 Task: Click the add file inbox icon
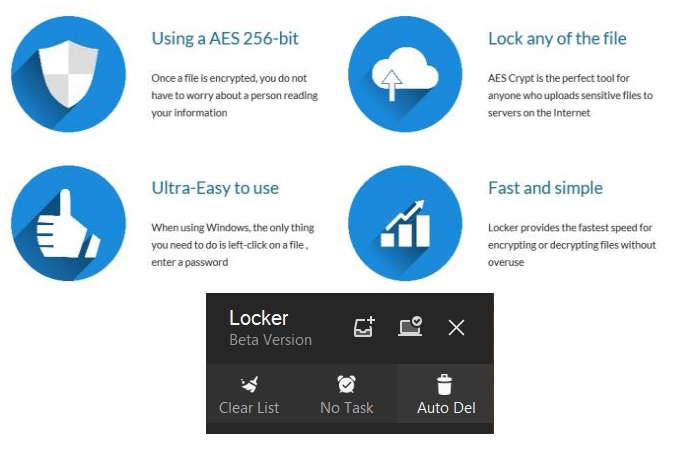(363, 327)
